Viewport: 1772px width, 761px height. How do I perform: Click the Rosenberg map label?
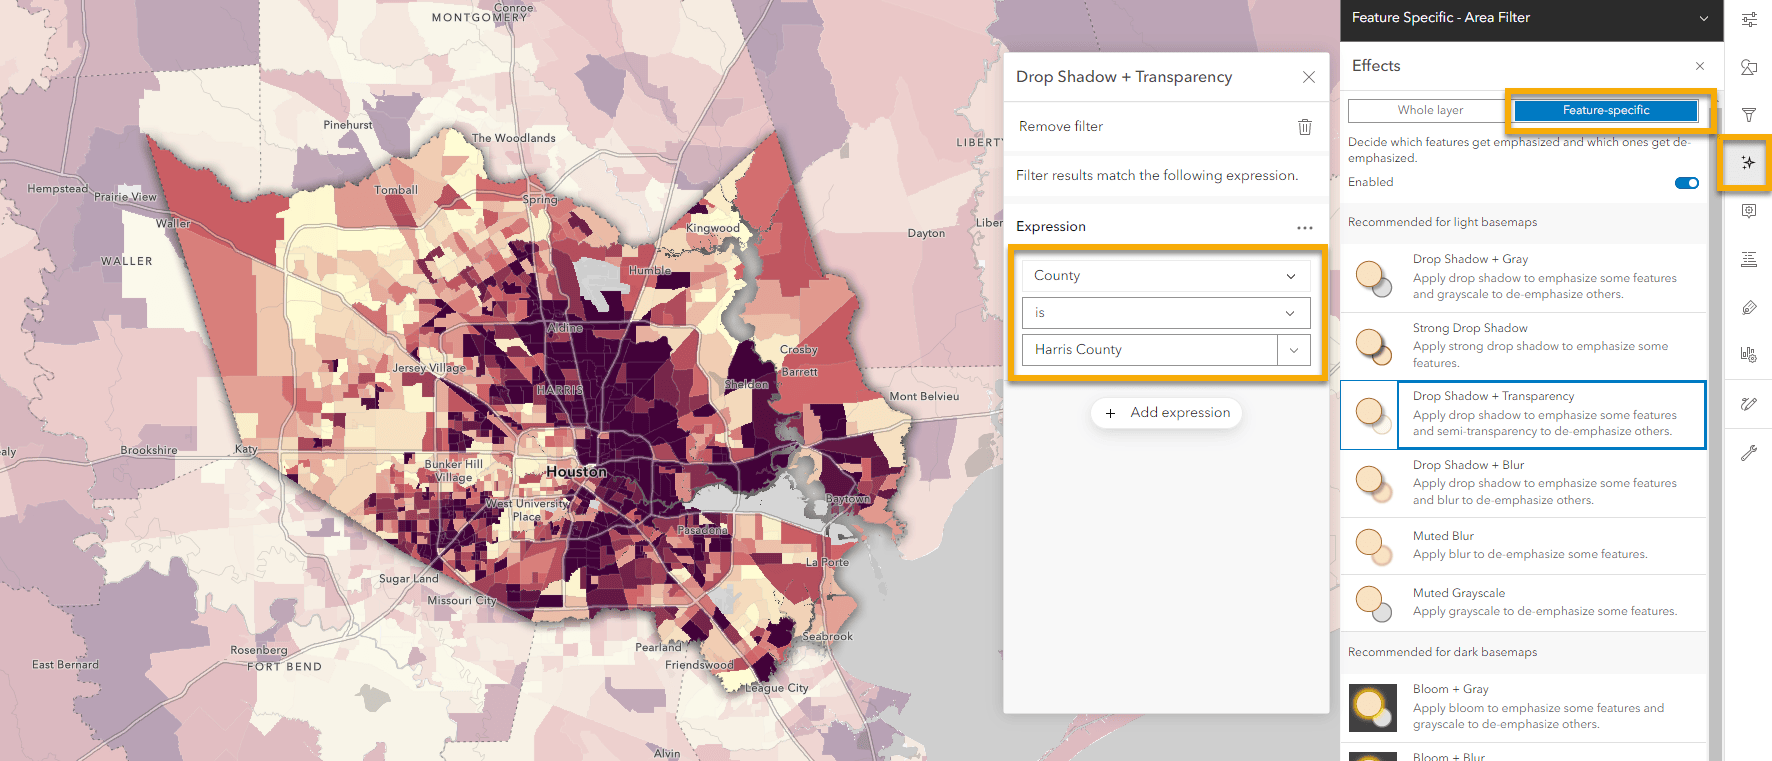point(259,650)
